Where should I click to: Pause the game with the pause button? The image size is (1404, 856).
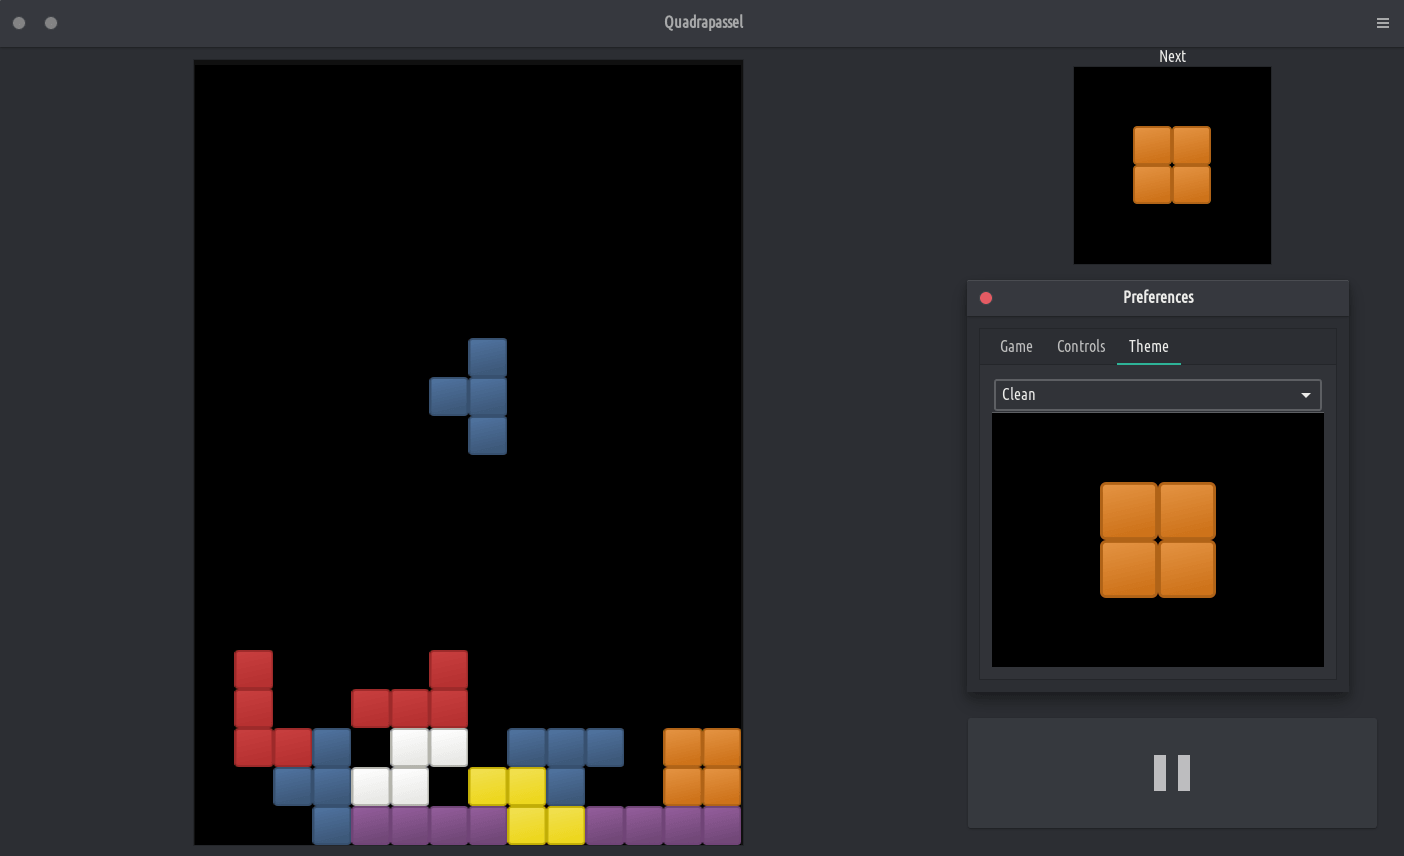pos(1172,773)
